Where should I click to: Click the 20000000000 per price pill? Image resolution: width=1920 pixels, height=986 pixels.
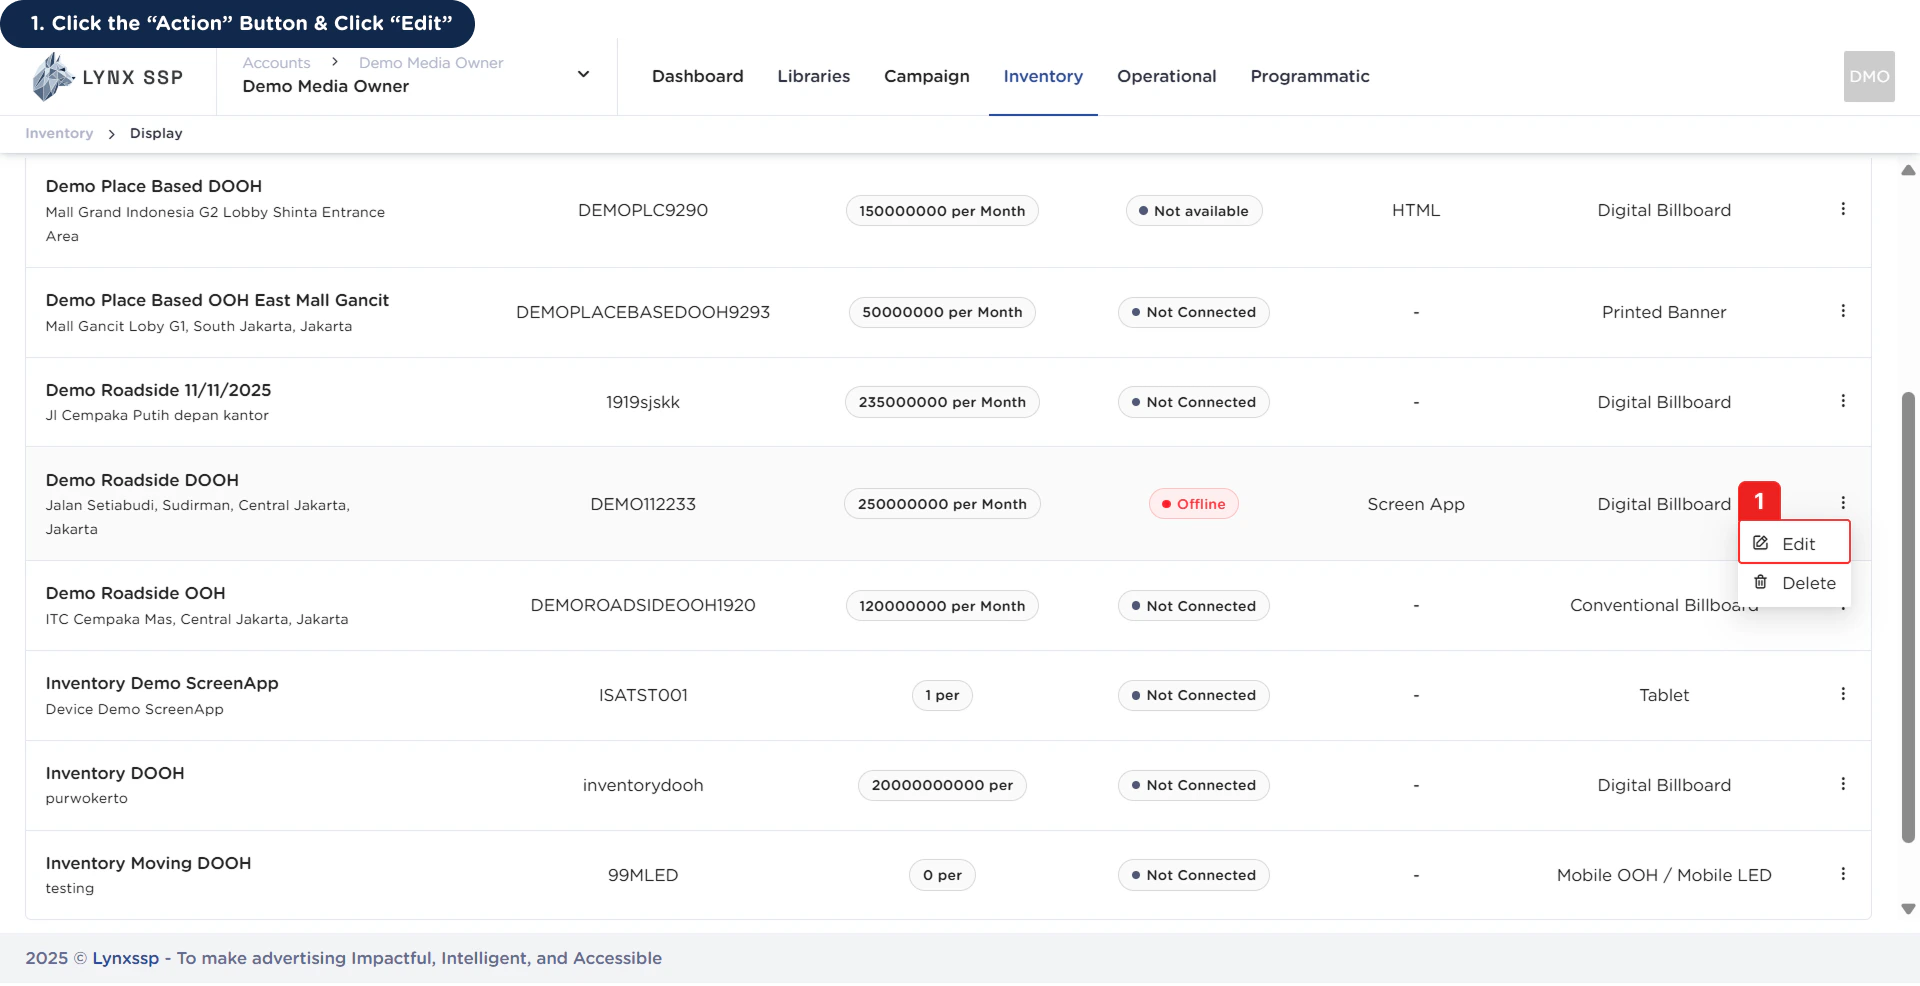(x=942, y=785)
